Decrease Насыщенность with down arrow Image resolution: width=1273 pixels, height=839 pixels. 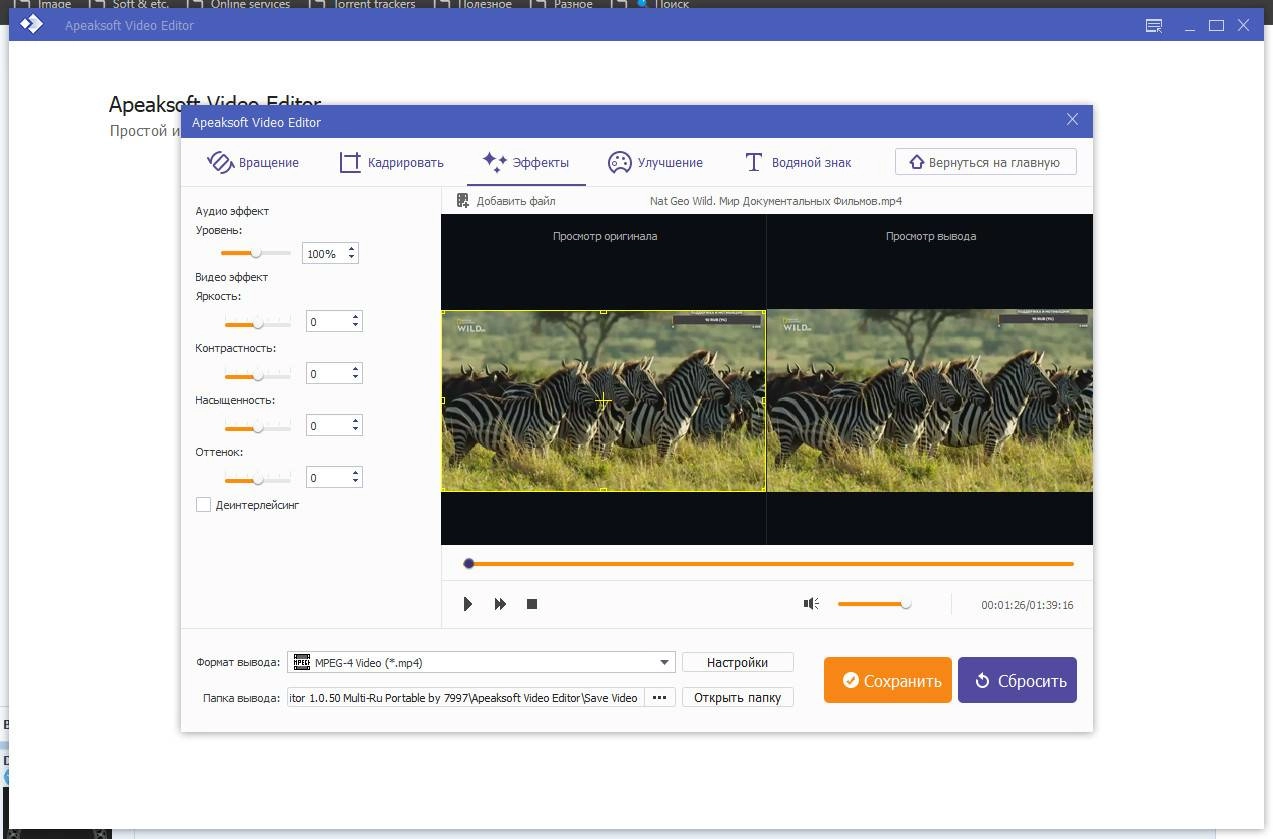356,431
